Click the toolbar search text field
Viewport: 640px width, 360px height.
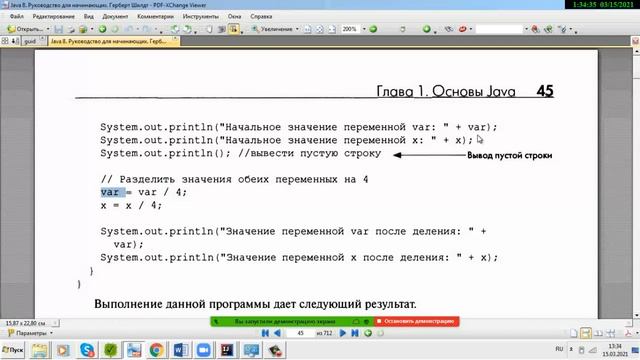[499, 29]
